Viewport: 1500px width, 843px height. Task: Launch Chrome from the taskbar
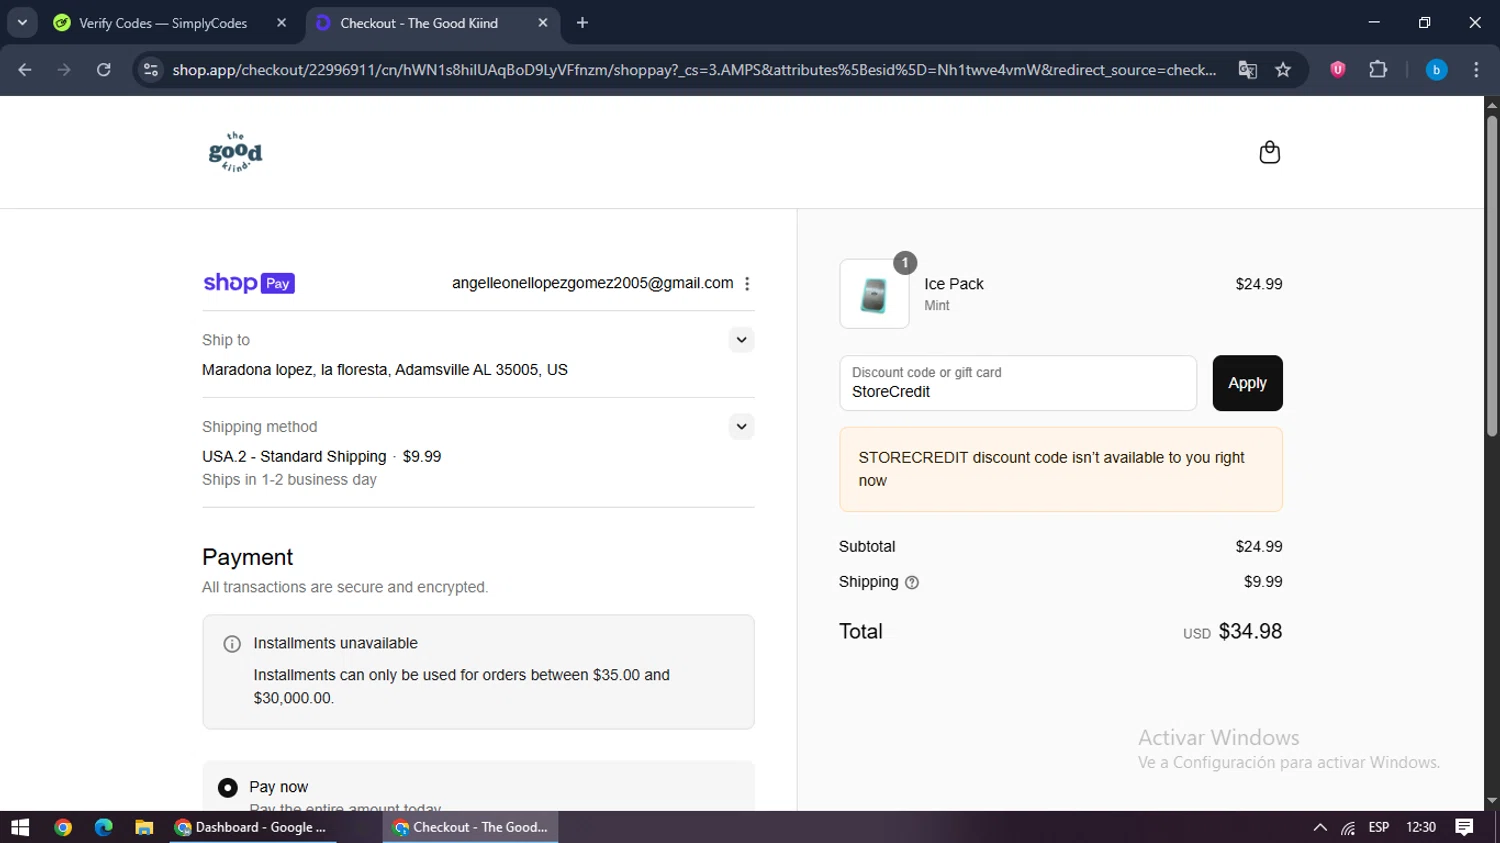coord(63,827)
